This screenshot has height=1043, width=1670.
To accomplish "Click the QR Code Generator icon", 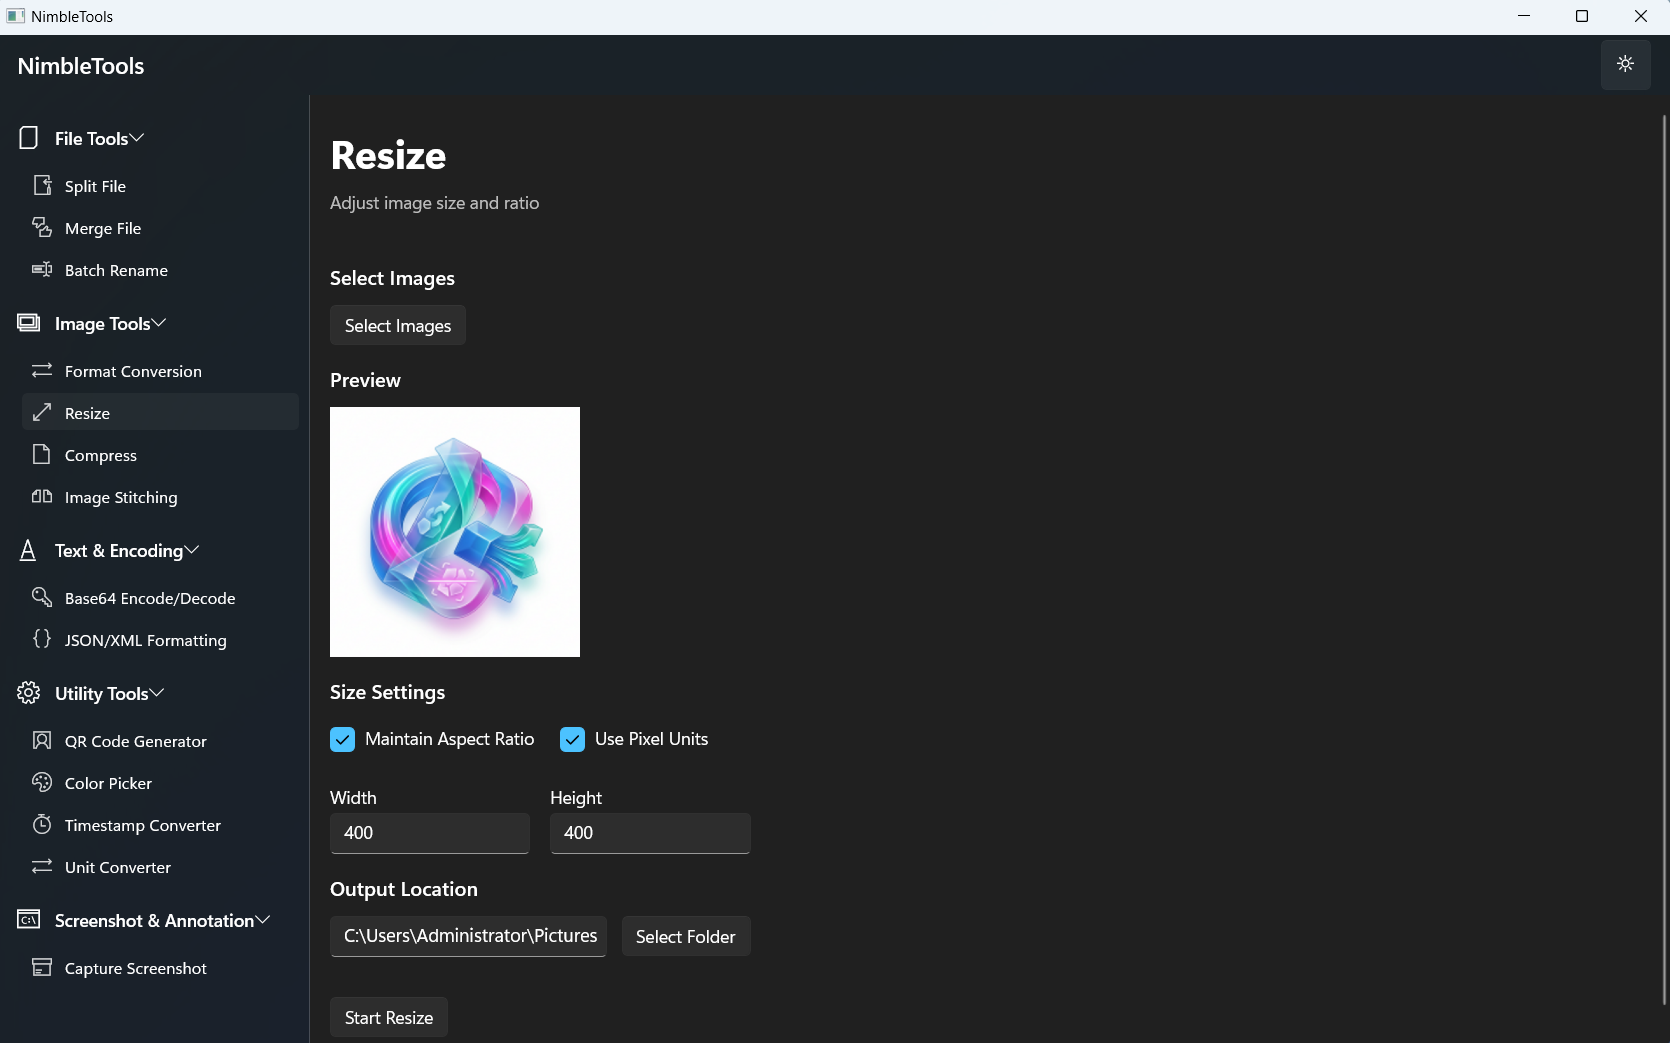I will [42, 740].
